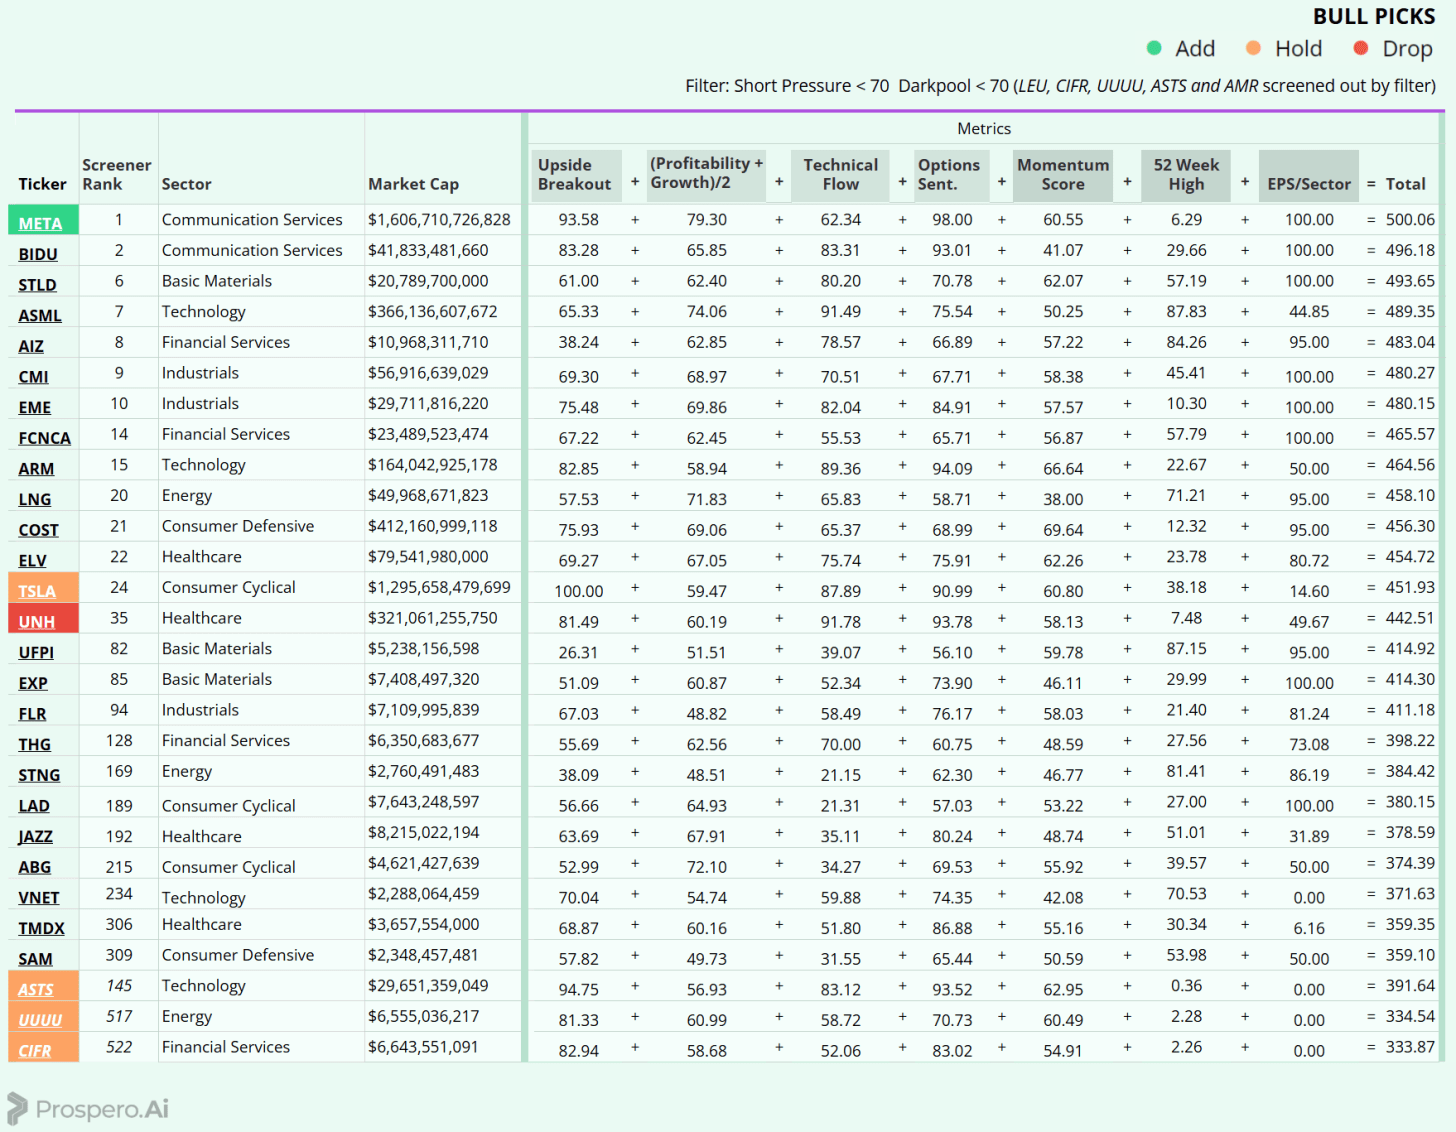Click the Sector column header
This screenshot has height=1132, width=1456.
tap(186, 184)
